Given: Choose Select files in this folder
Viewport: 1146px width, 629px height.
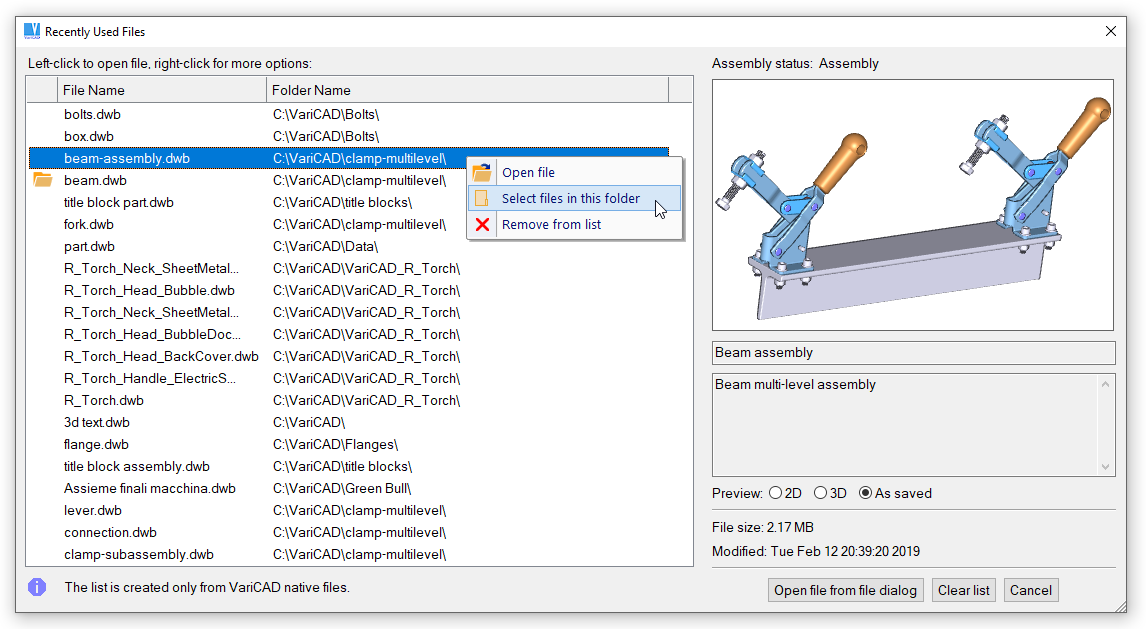Looking at the screenshot, I should click(571, 198).
